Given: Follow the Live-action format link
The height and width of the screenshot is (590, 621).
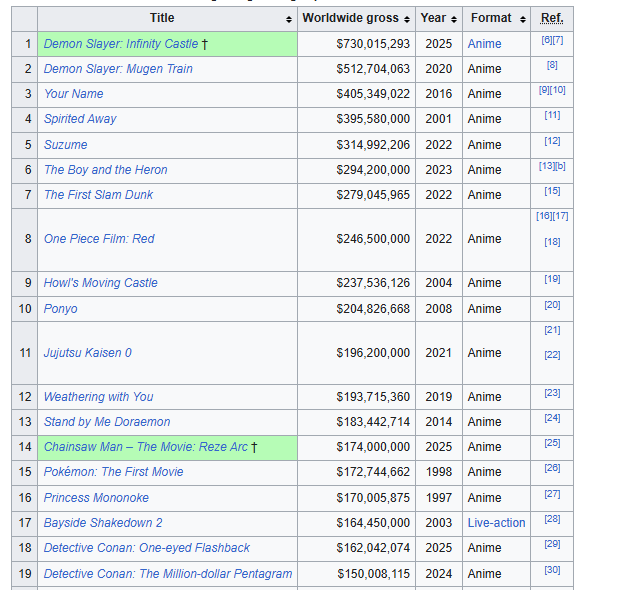Looking at the screenshot, I should [496, 523].
